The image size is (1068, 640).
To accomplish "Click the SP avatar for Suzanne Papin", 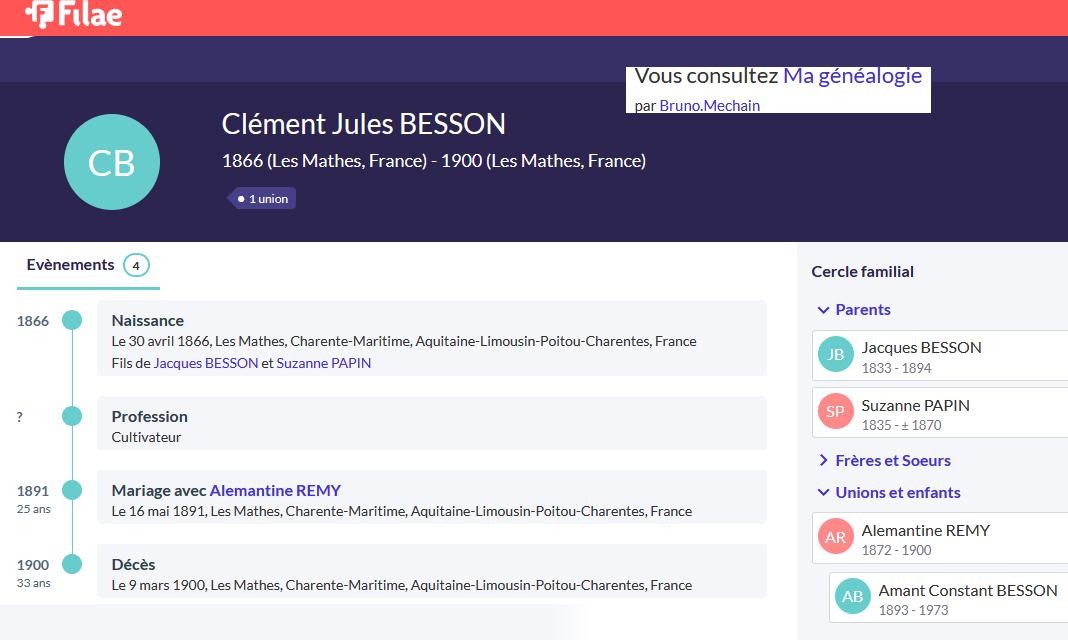I will (x=836, y=411).
